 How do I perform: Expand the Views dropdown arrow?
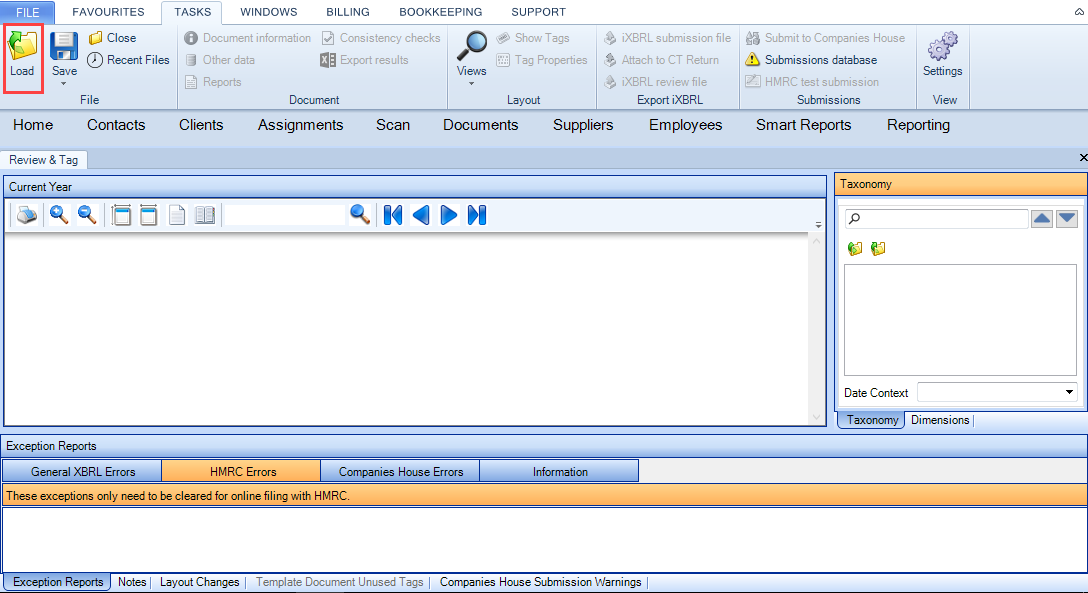[472, 84]
